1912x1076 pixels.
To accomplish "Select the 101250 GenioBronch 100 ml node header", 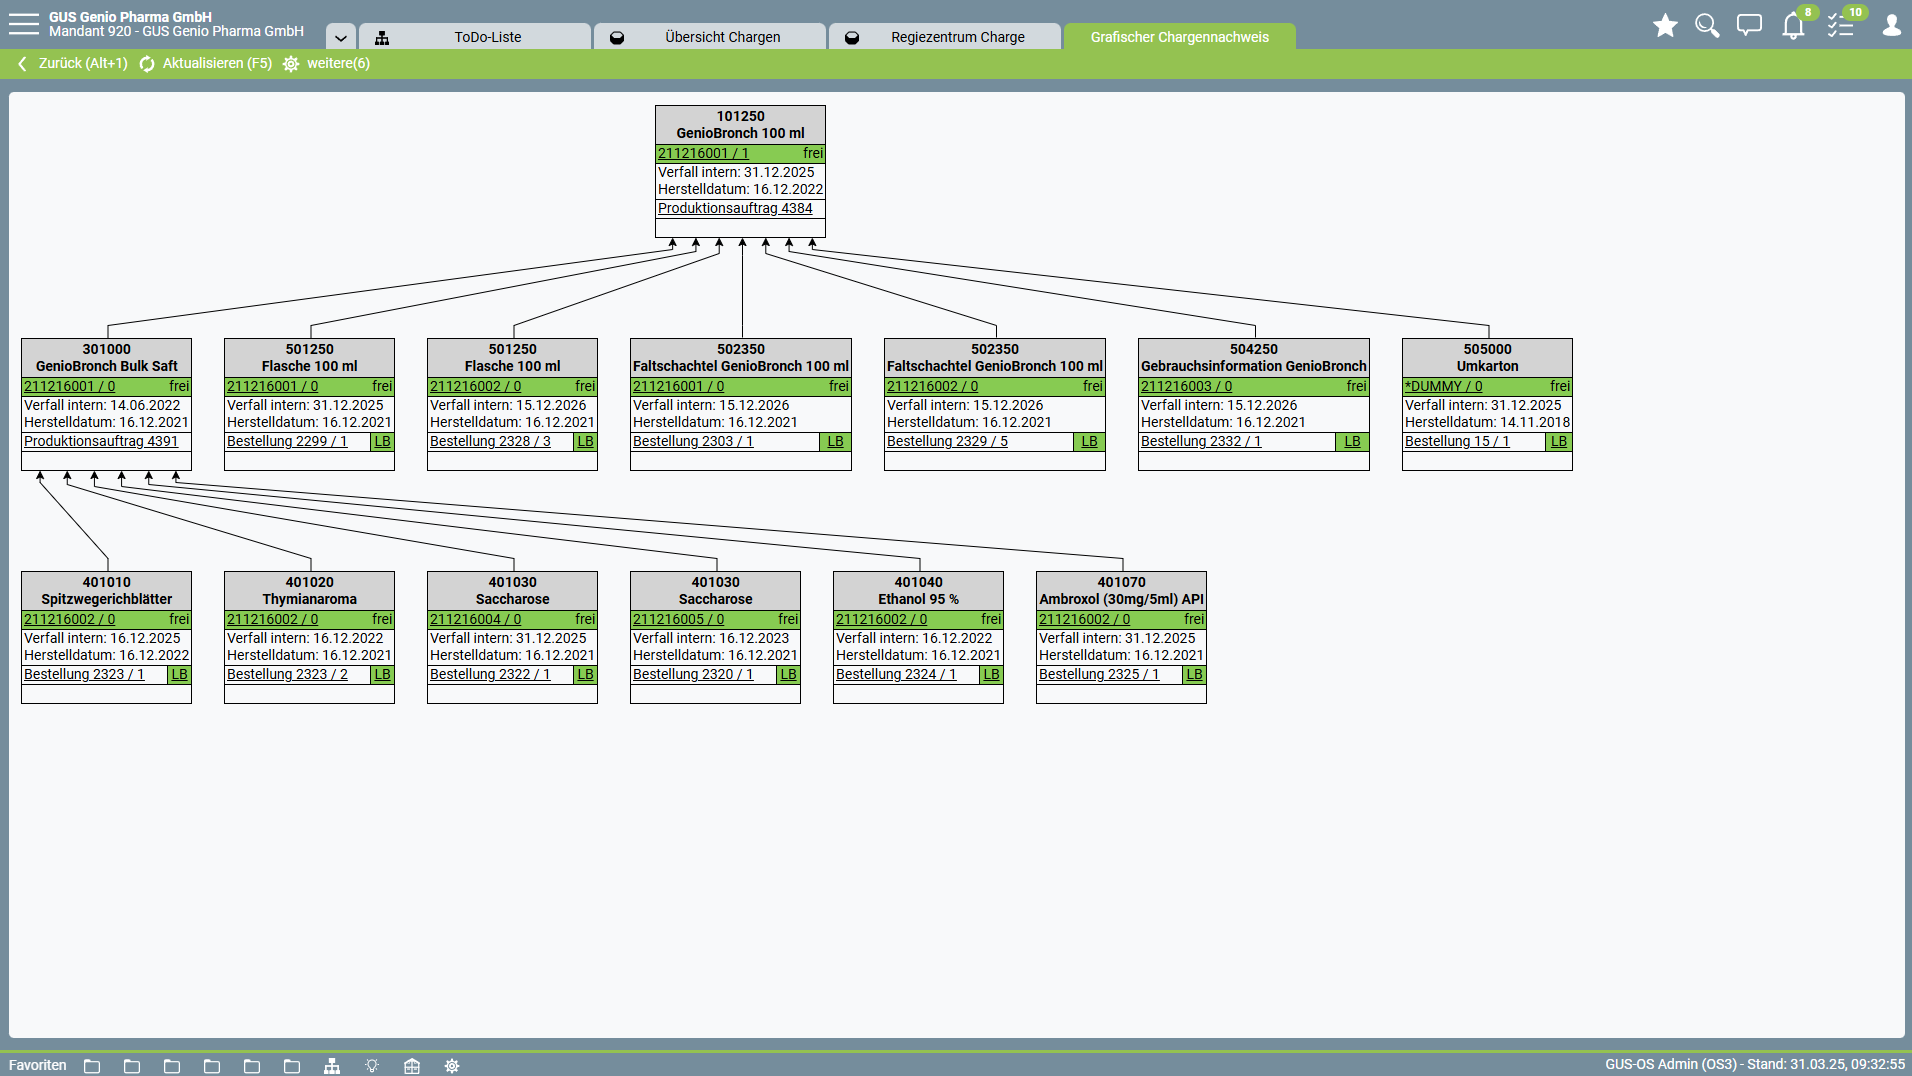I will tap(740, 125).
